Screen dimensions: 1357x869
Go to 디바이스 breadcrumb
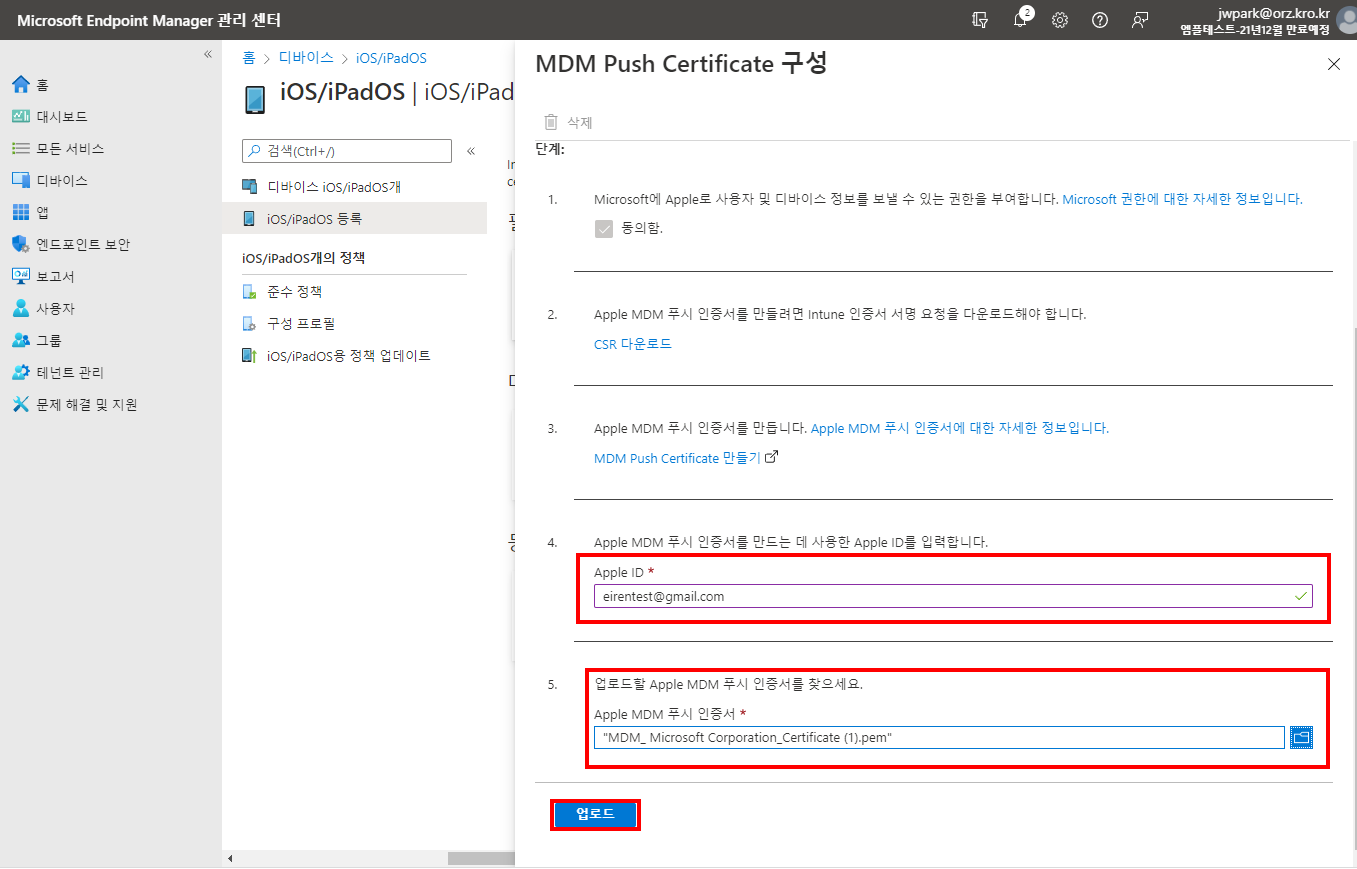(x=306, y=59)
